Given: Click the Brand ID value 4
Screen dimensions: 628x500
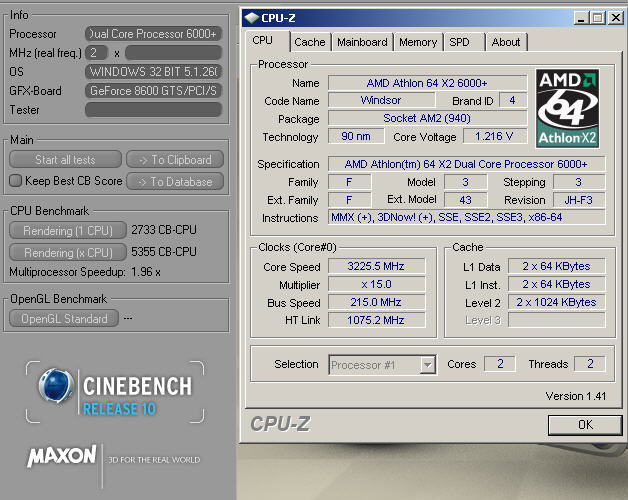Looking at the screenshot, I should [x=512, y=100].
